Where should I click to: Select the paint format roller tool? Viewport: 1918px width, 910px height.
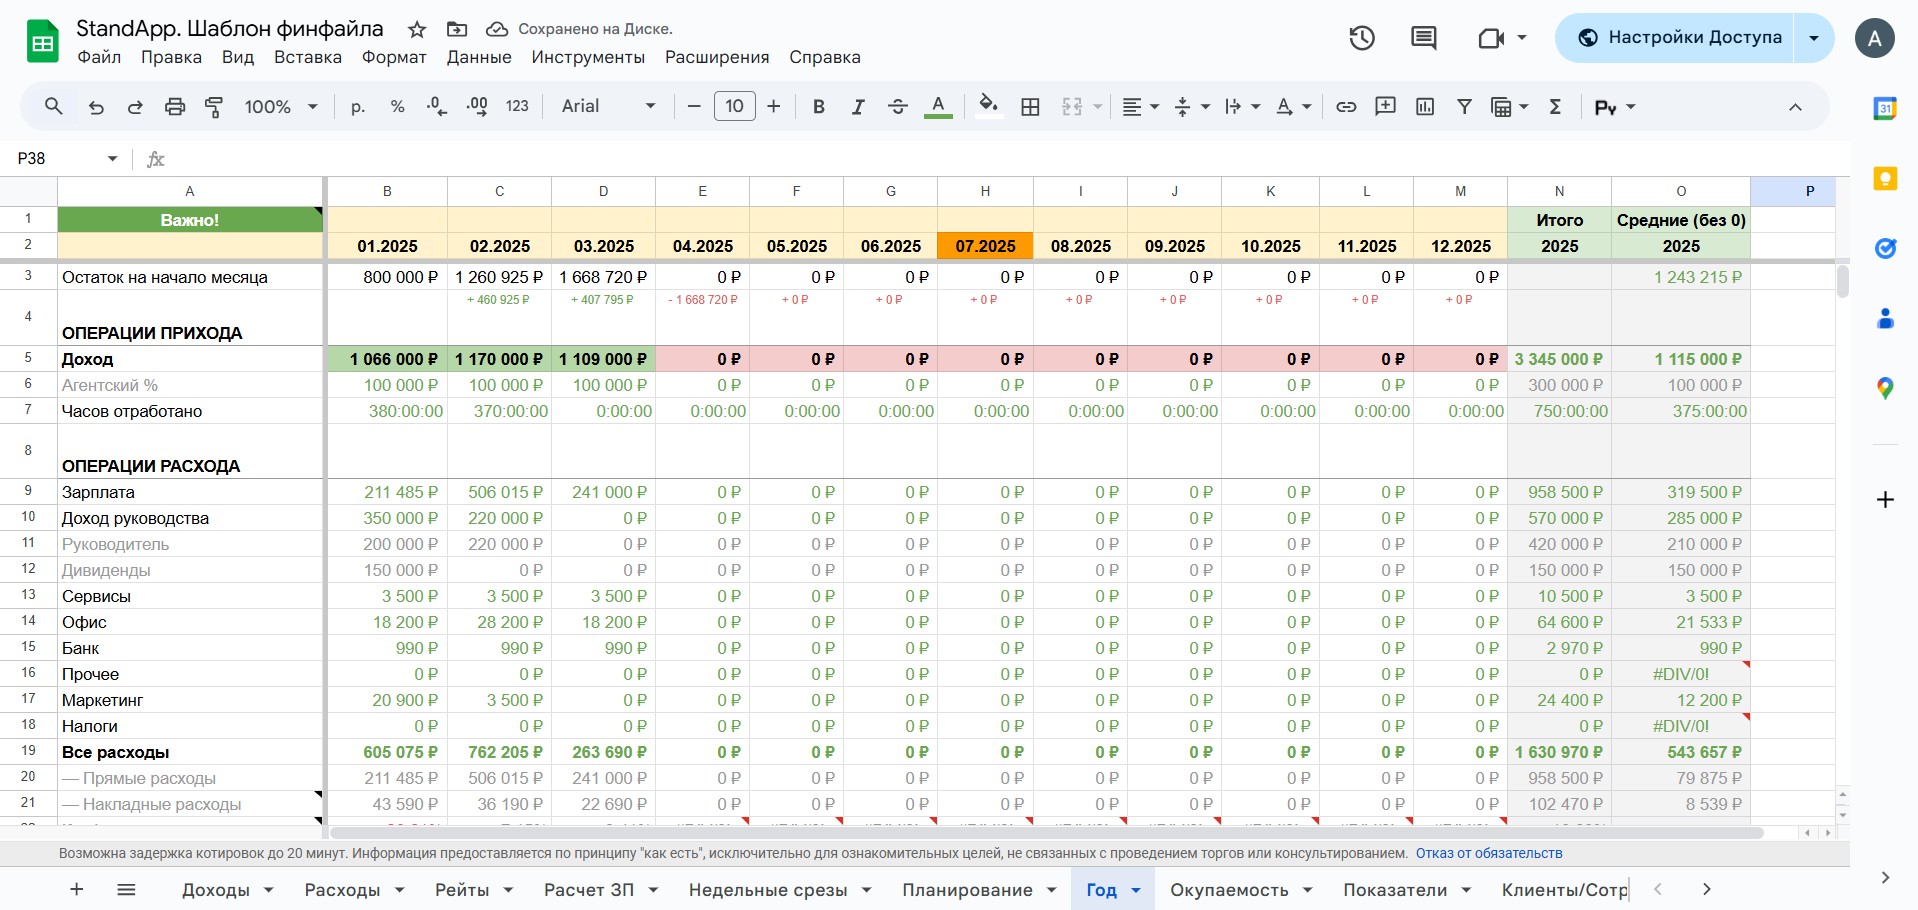(x=214, y=107)
